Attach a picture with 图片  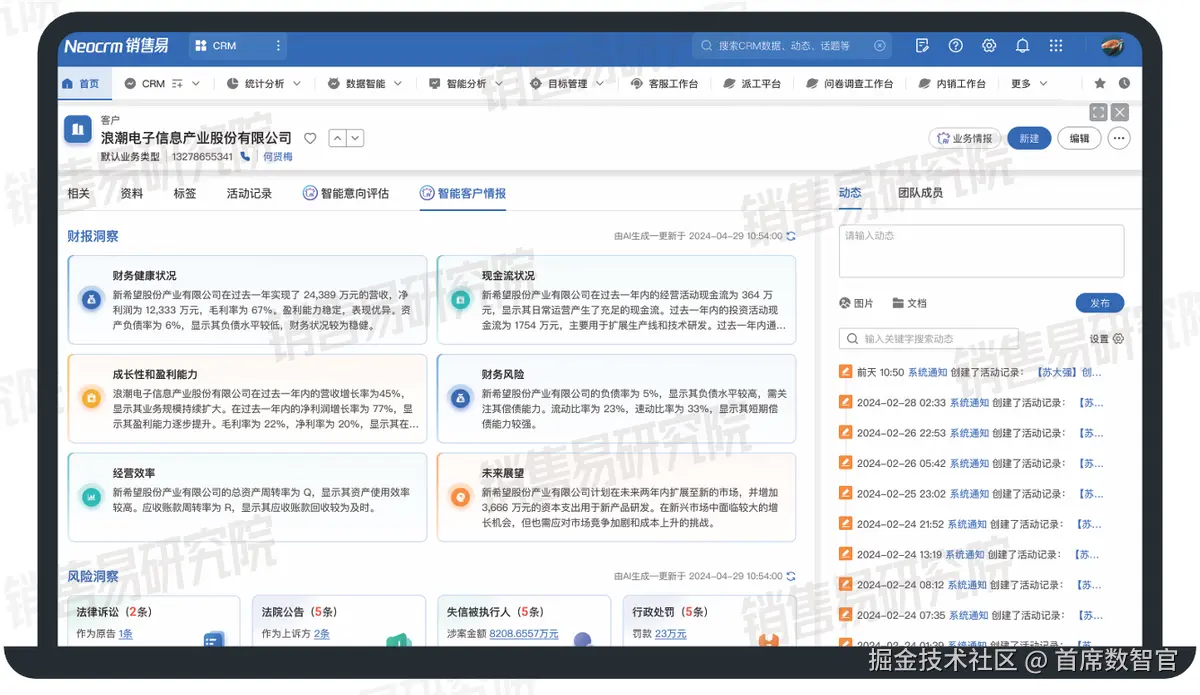pos(856,303)
